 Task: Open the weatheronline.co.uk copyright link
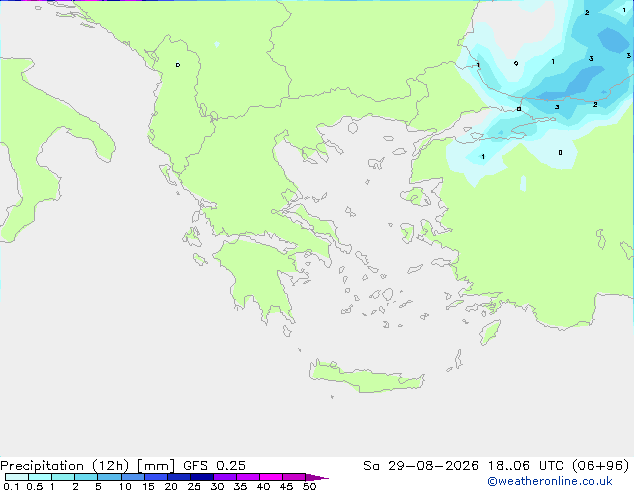[550, 481]
